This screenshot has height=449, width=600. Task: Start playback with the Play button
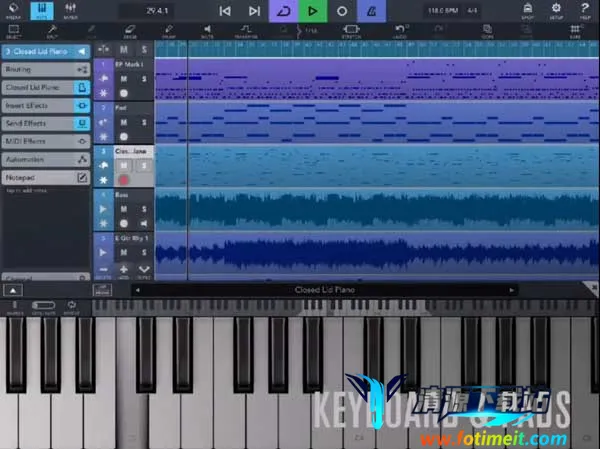(313, 11)
